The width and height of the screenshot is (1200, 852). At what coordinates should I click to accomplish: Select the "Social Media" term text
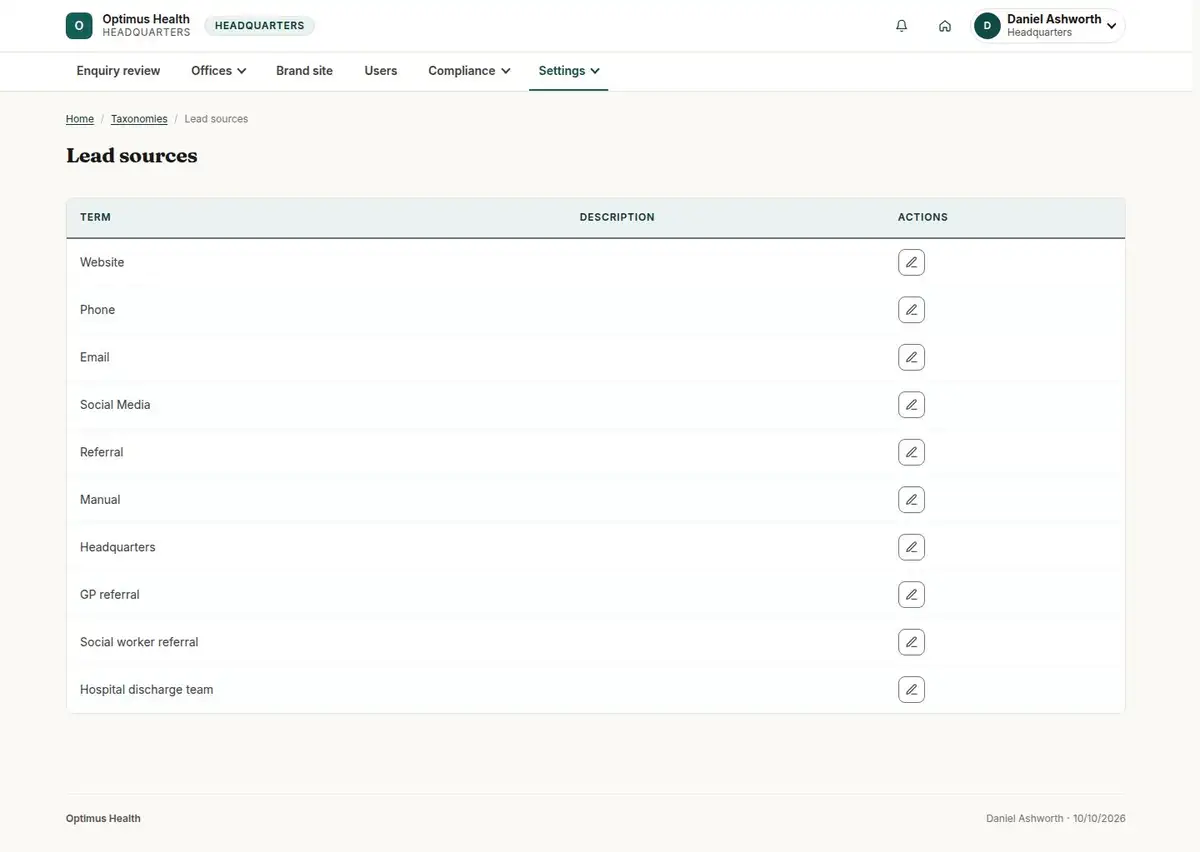(x=115, y=405)
